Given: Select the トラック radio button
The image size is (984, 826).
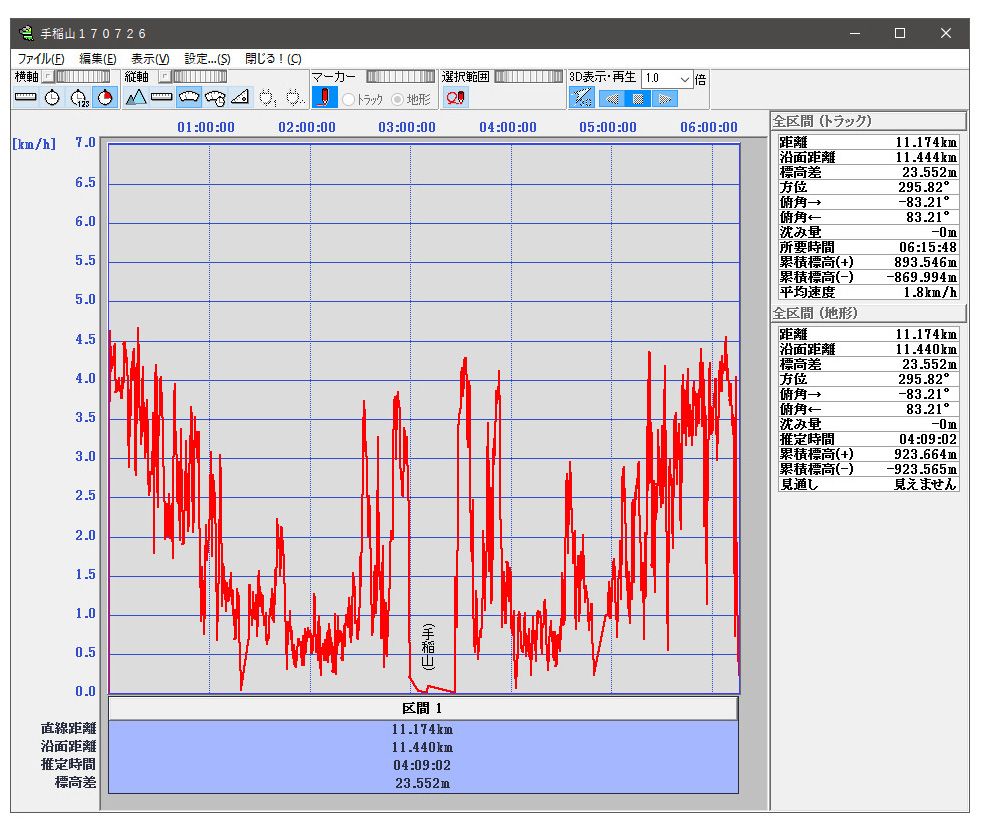Looking at the screenshot, I should (x=349, y=99).
